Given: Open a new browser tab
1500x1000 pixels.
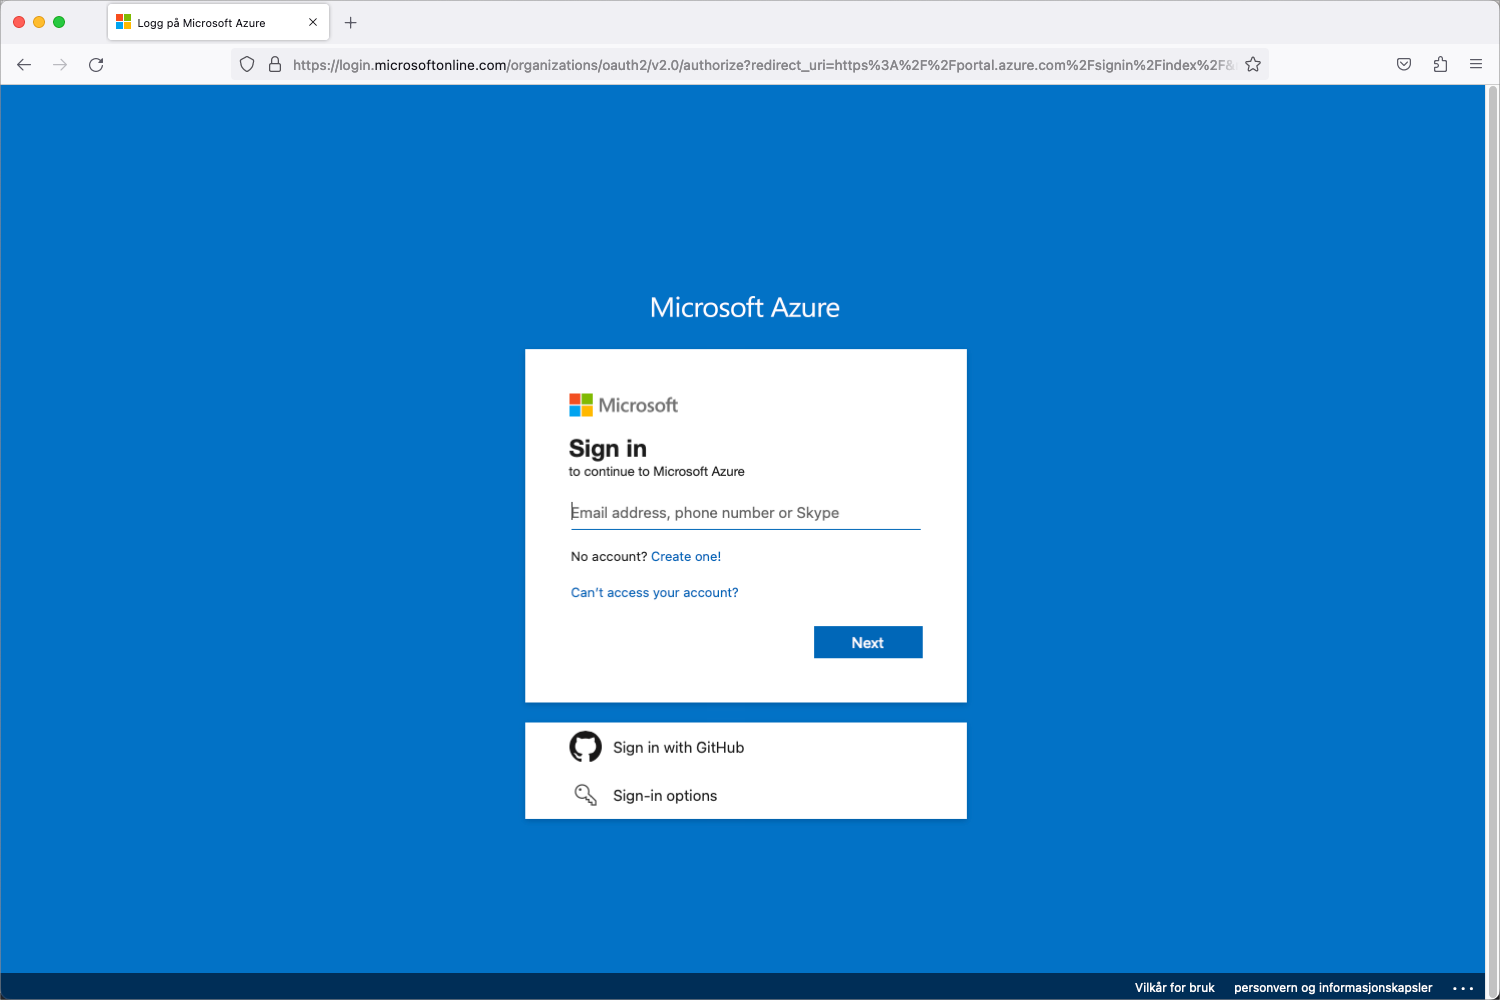Looking at the screenshot, I should coord(350,22).
